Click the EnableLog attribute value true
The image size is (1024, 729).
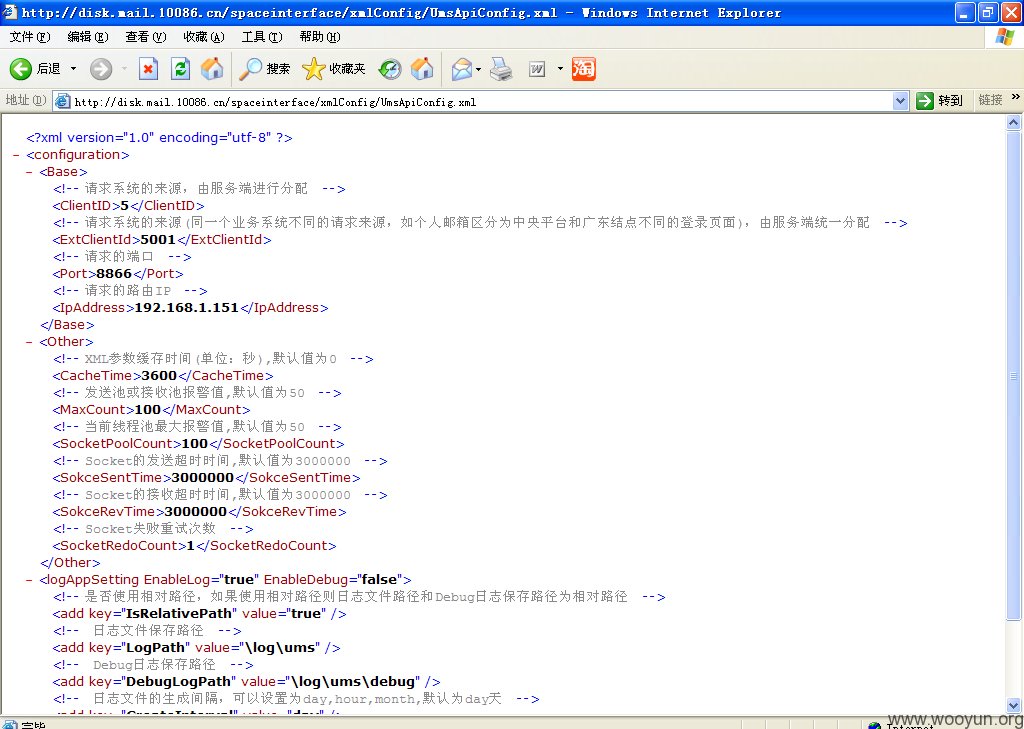click(x=238, y=579)
